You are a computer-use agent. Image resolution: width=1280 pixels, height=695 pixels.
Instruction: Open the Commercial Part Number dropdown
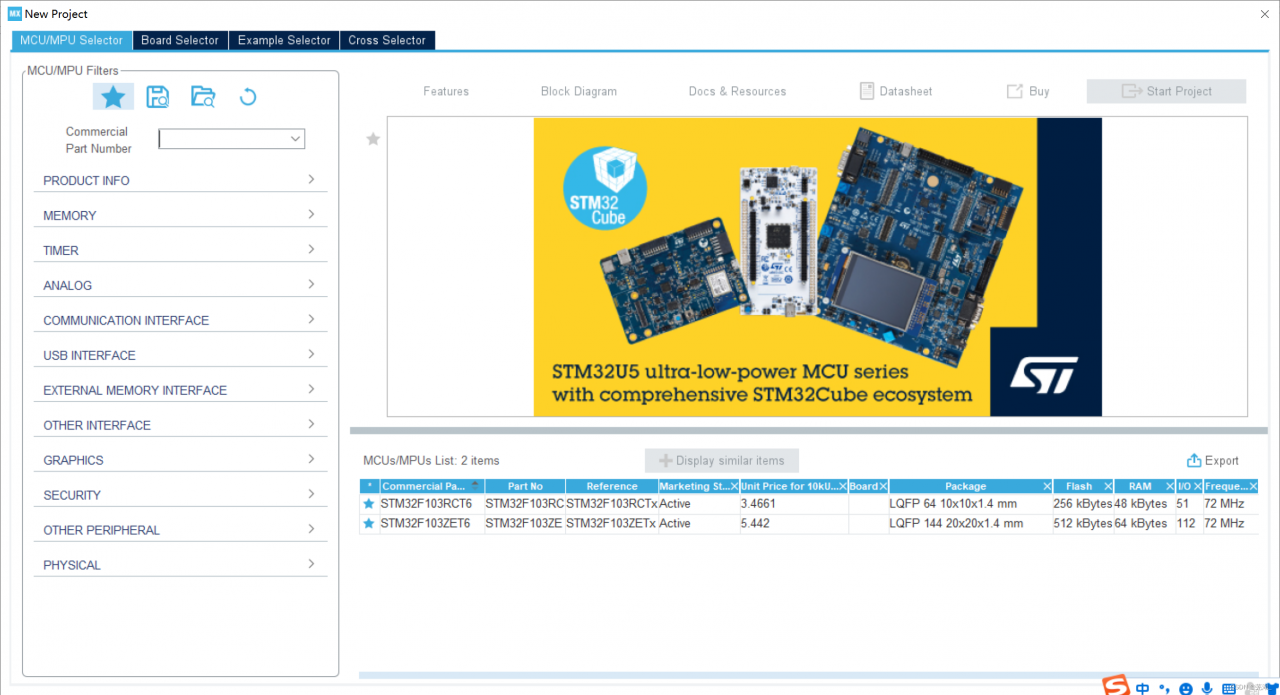pyautogui.click(x=295, y=139)
